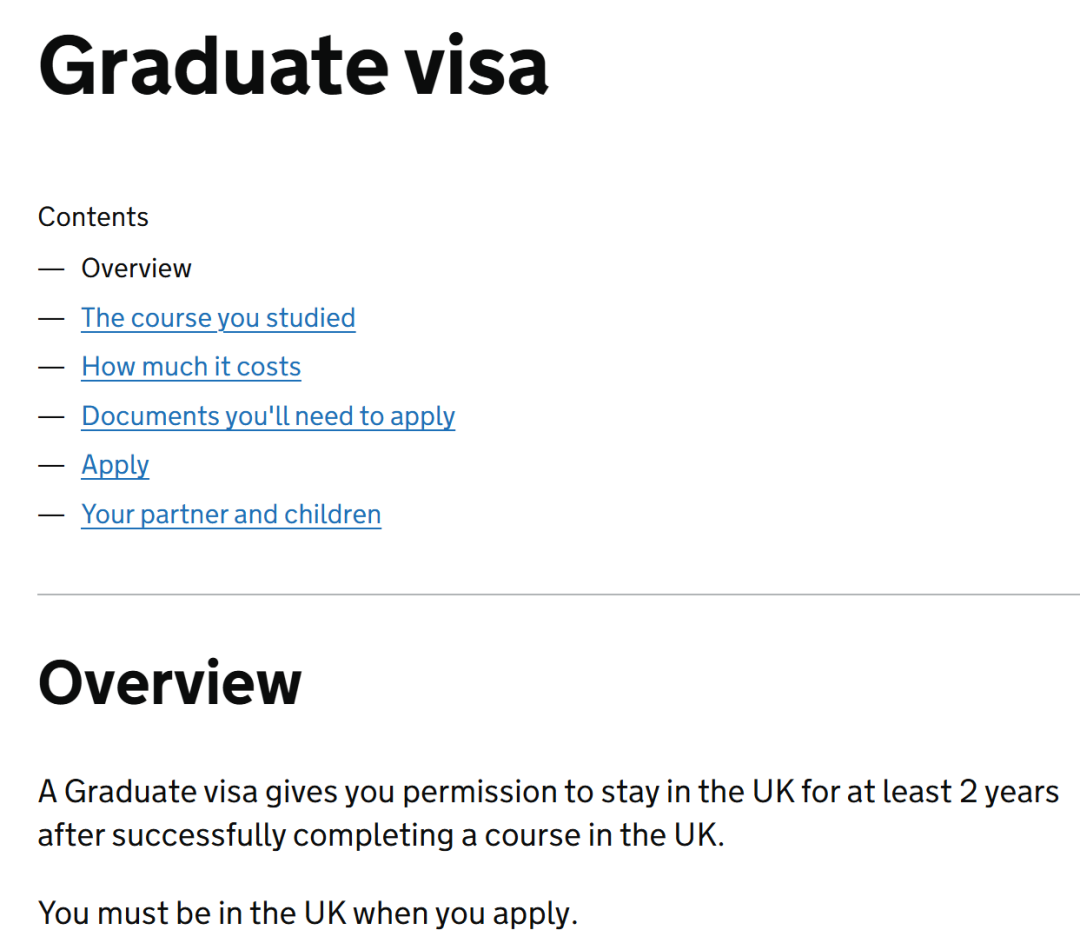Click the phrase 'at least 2 years'
Viewport: 1080px width, 950px height.
coord(953,792)
